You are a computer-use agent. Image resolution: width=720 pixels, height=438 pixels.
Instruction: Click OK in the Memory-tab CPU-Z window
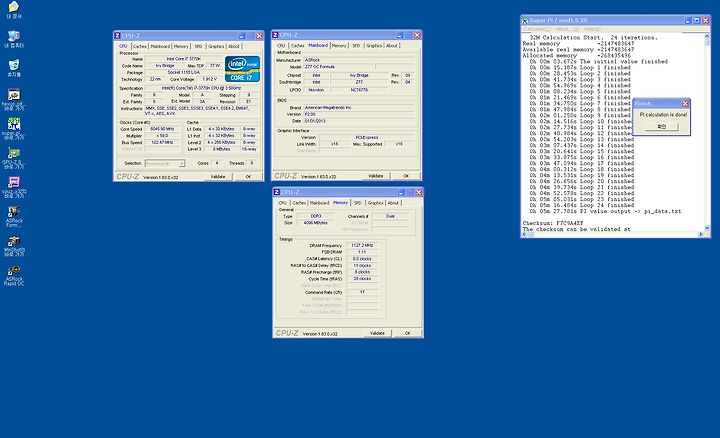tap(408, 333)
